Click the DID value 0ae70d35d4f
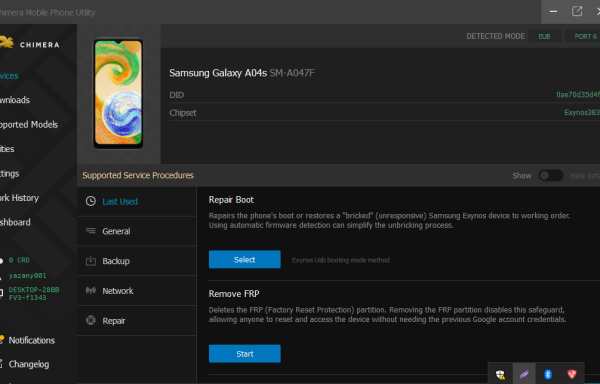The height and width of the screenshot is (384, 600). tap(578, 94)
